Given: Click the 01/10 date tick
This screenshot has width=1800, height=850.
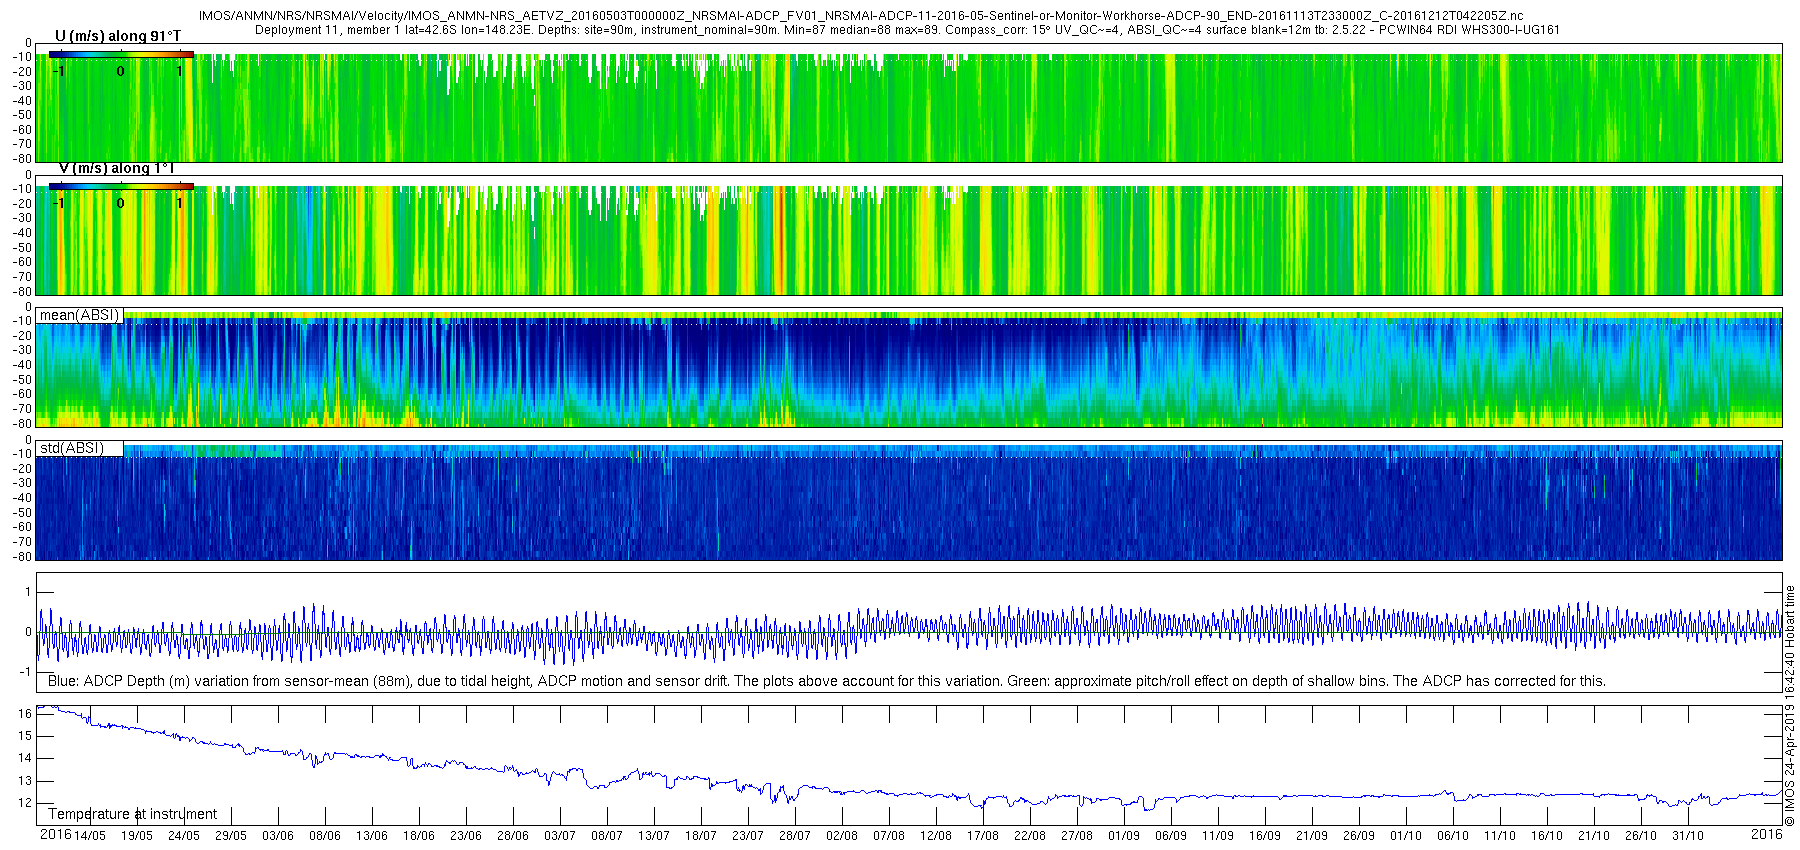Looking at the screenshot, I should pyautogui.click(x=1405, y=836).
